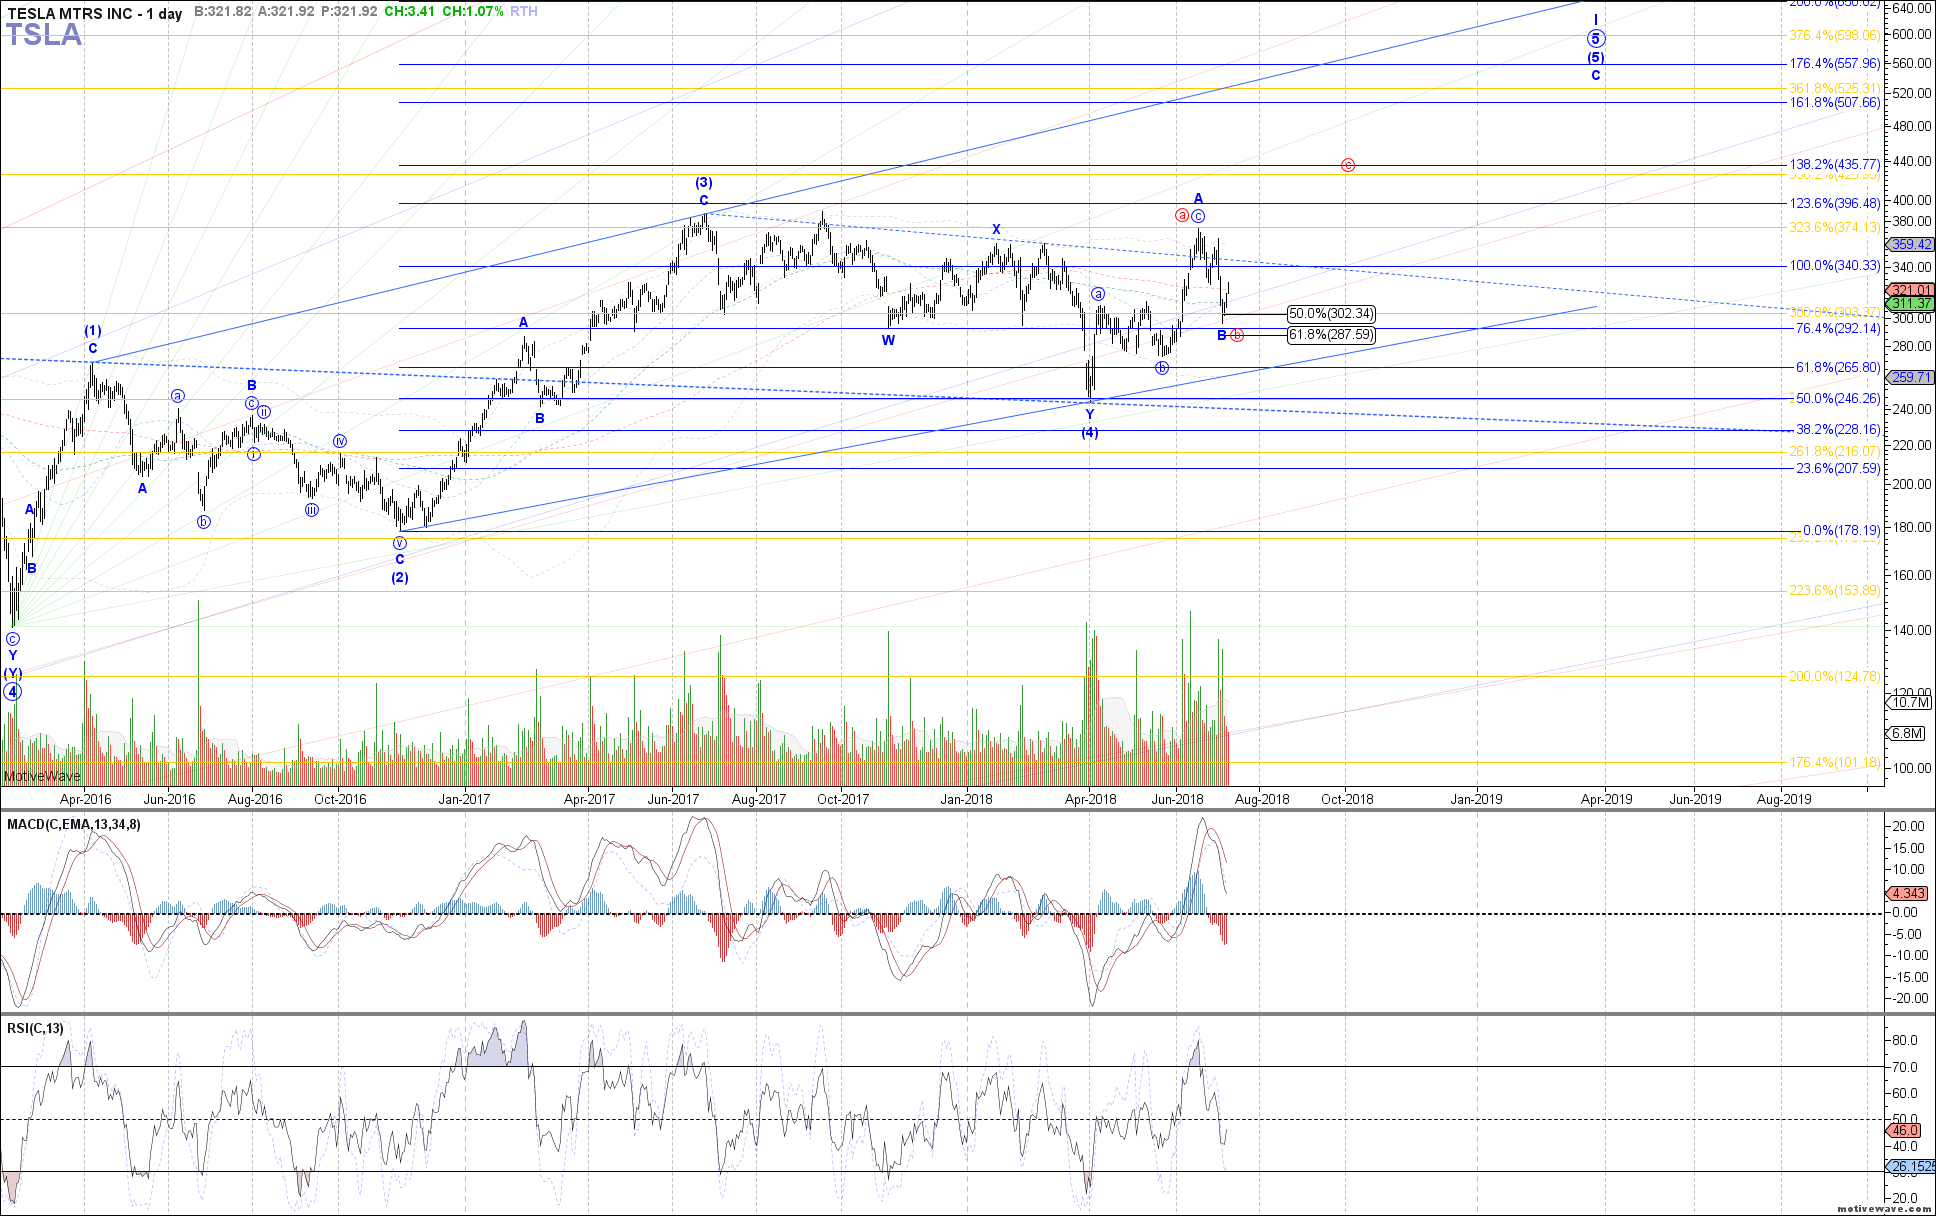
Task: Click the 38.2%(228.16) Fibonacci label
Action: tap(1837, 430)
